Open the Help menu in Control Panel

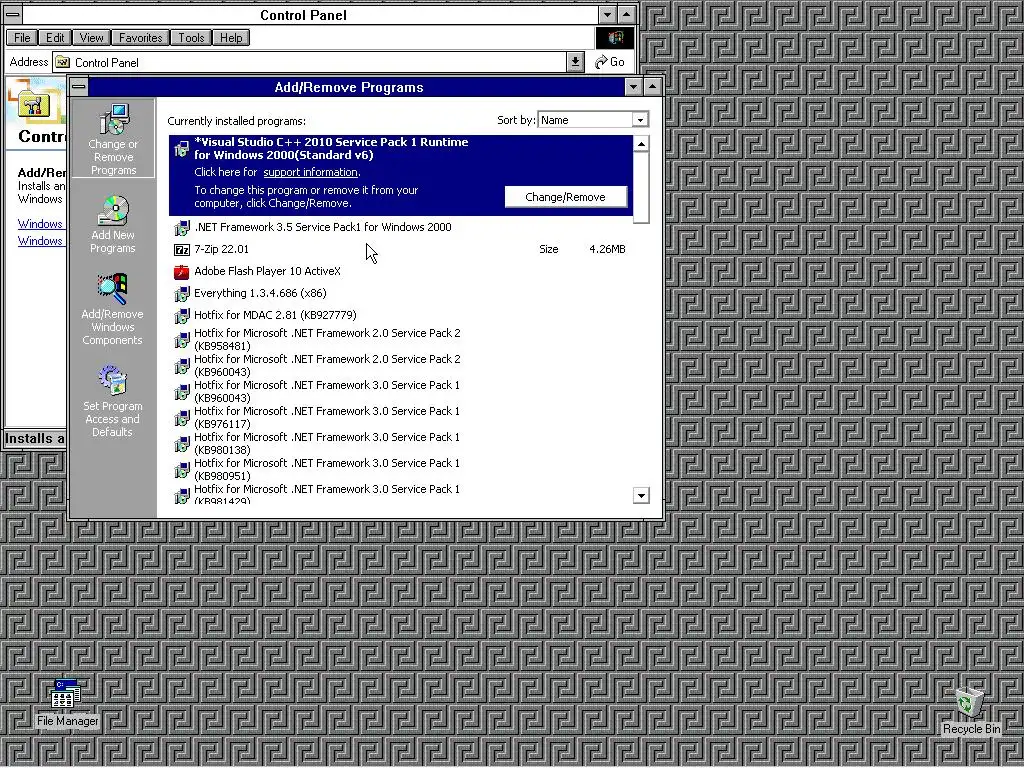(x=231, y=38)
